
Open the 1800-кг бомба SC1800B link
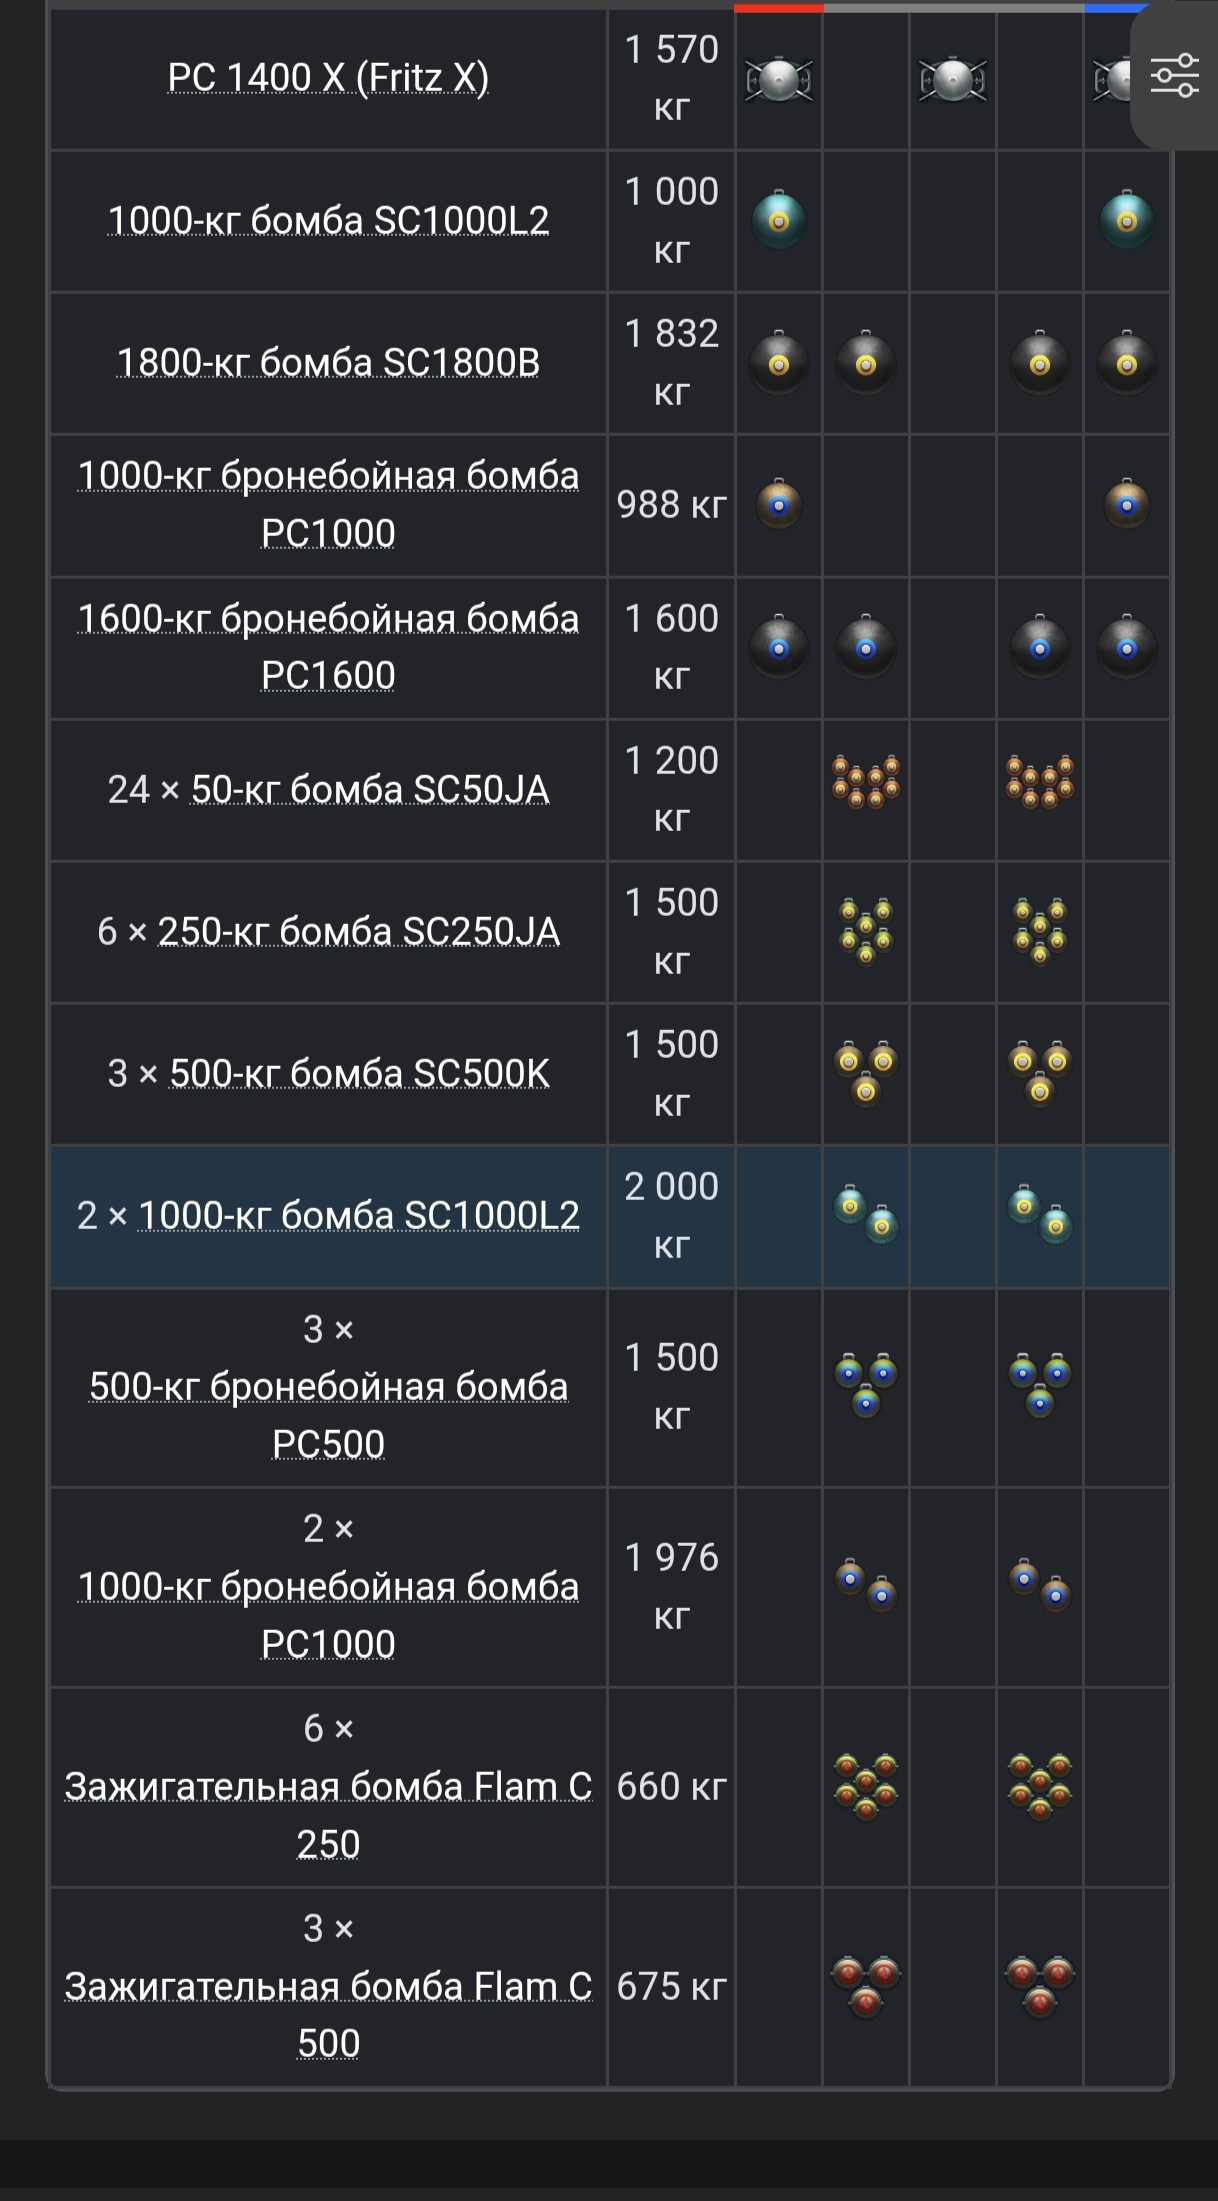[328, 362]
